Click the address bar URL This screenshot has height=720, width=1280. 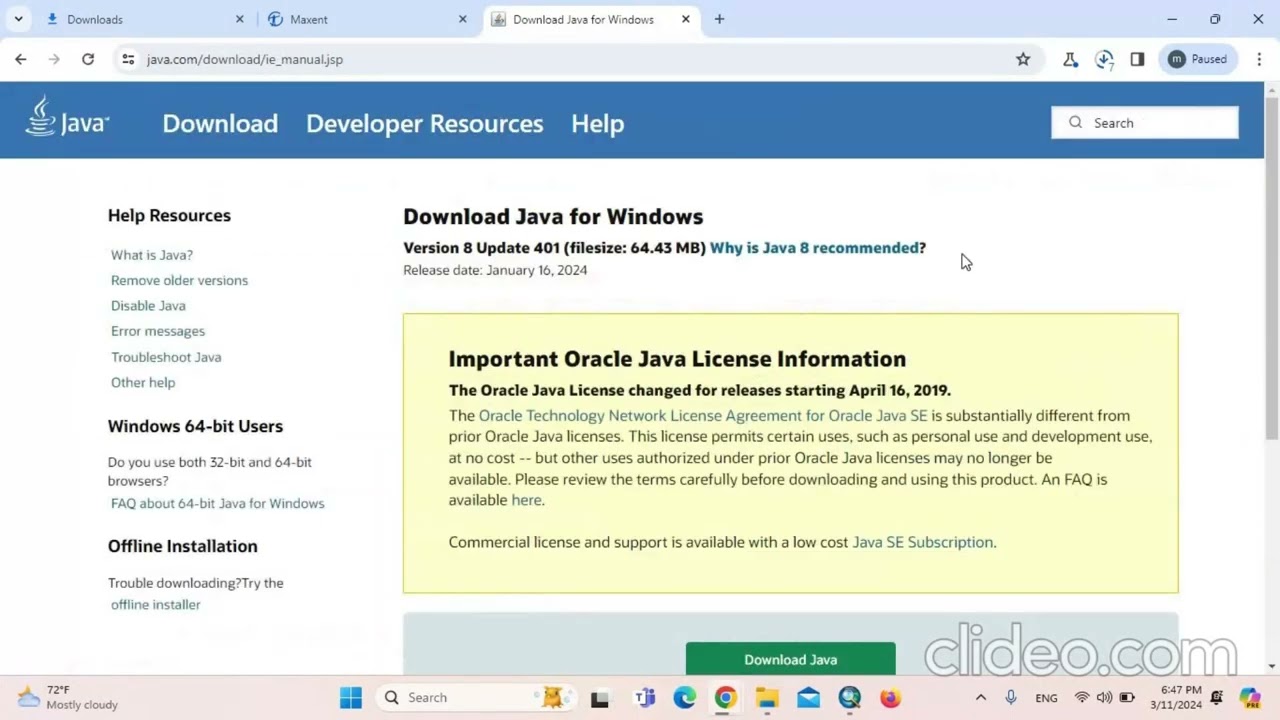[245, 59]
